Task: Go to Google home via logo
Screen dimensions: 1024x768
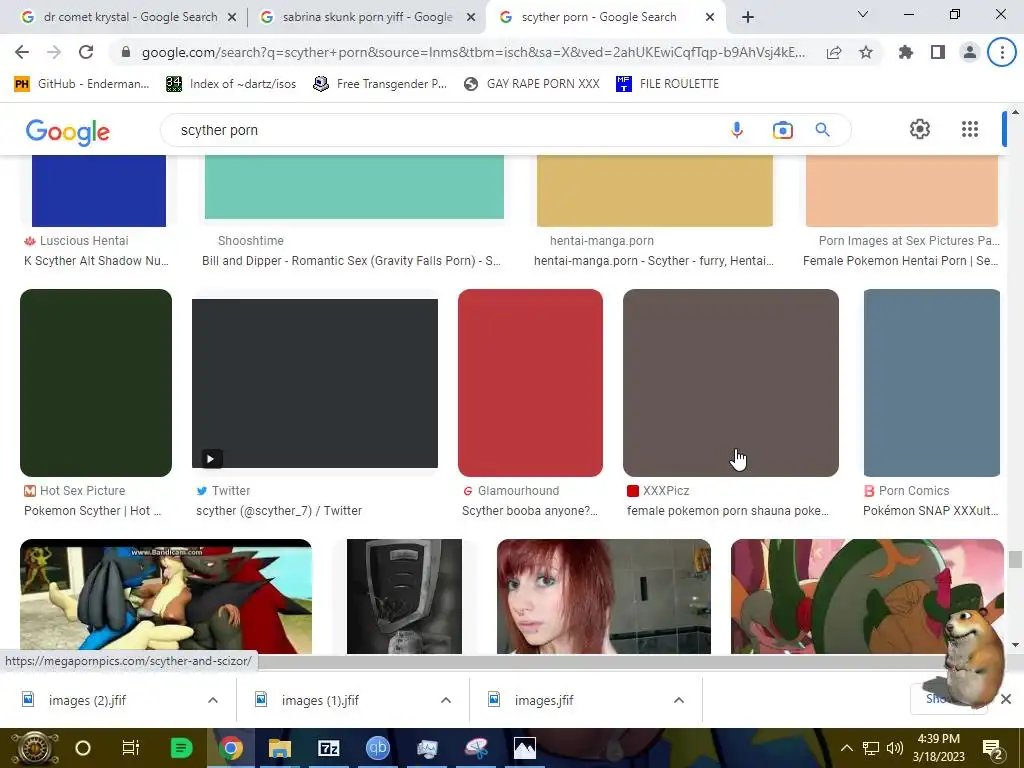Action: (x=68, y=132)
